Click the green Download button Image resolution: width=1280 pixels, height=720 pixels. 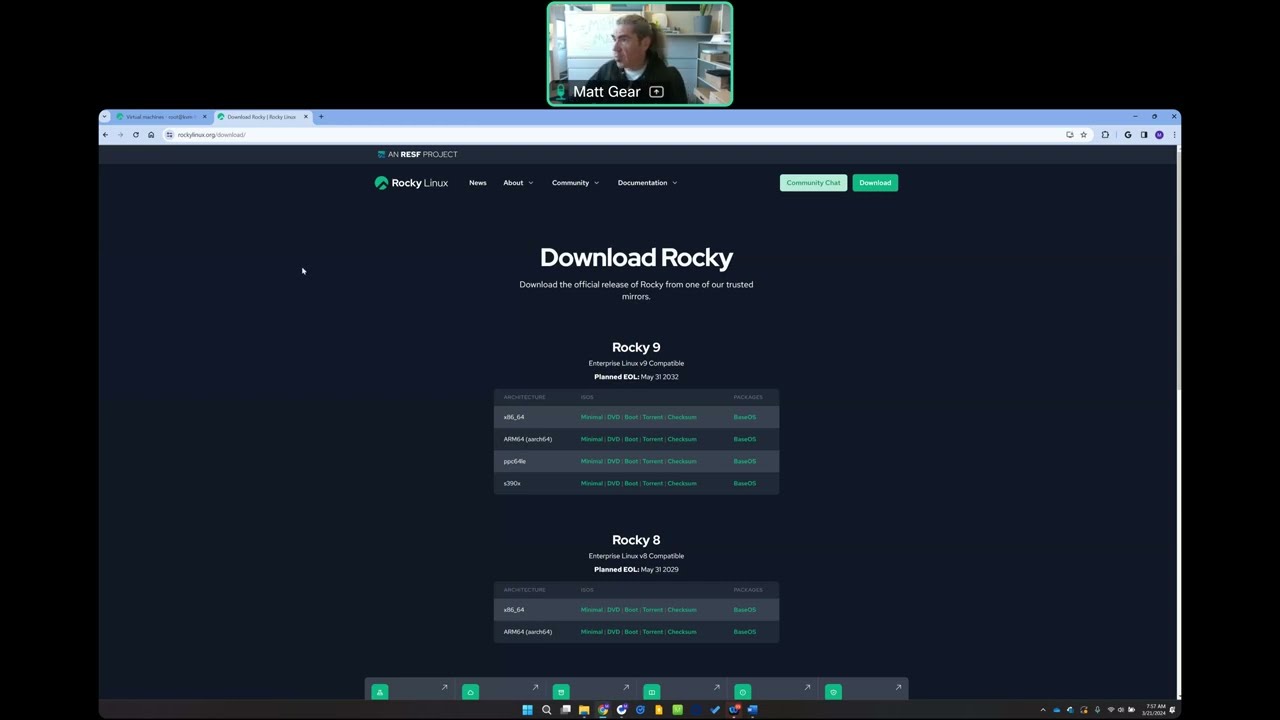click(x=875, y=183)
